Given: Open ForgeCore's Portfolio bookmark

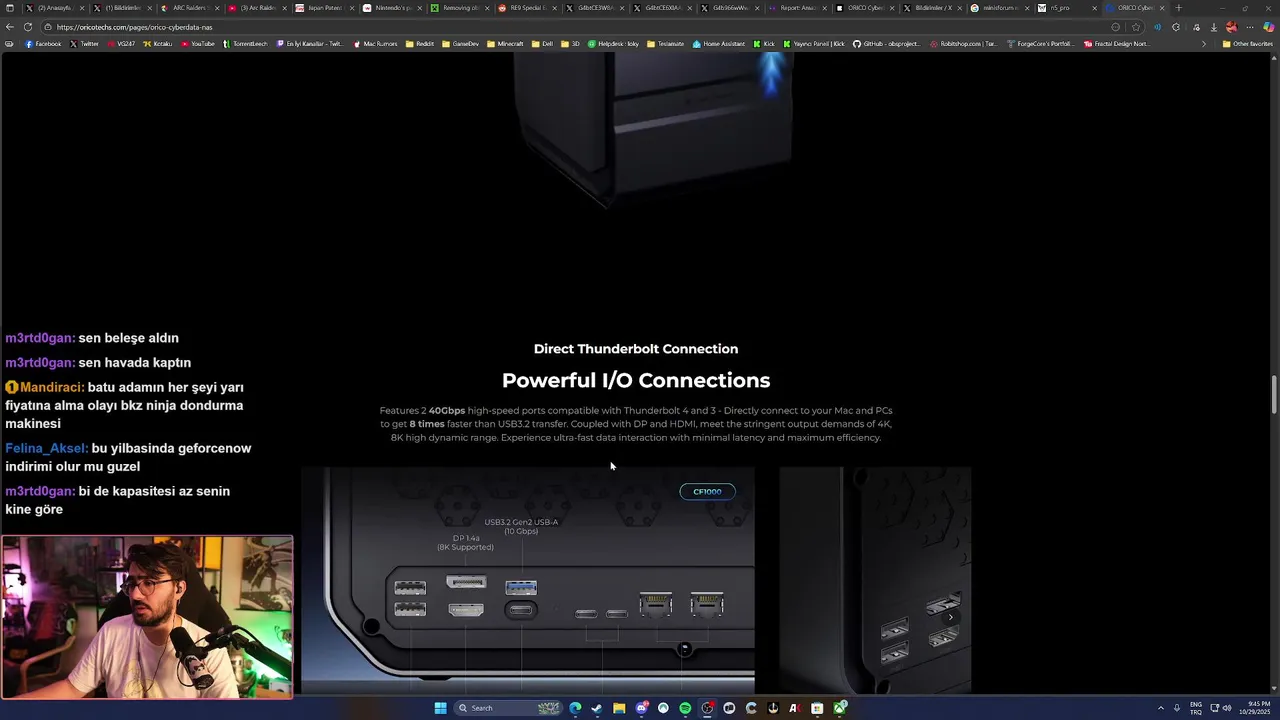Looking at the screenshot, I should tap(1040, 44).
